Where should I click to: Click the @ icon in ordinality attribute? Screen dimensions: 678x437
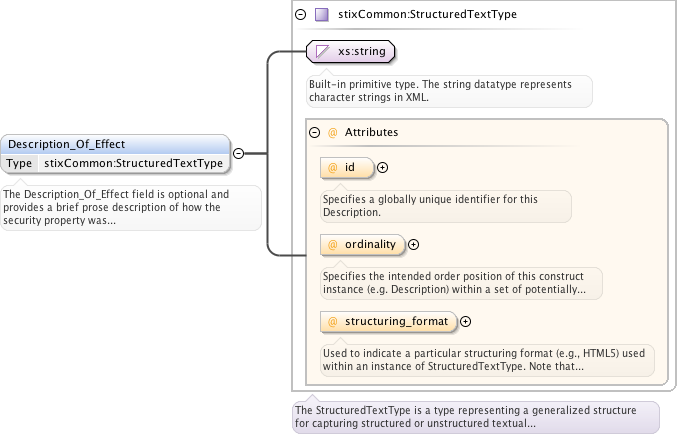point(333,244)
